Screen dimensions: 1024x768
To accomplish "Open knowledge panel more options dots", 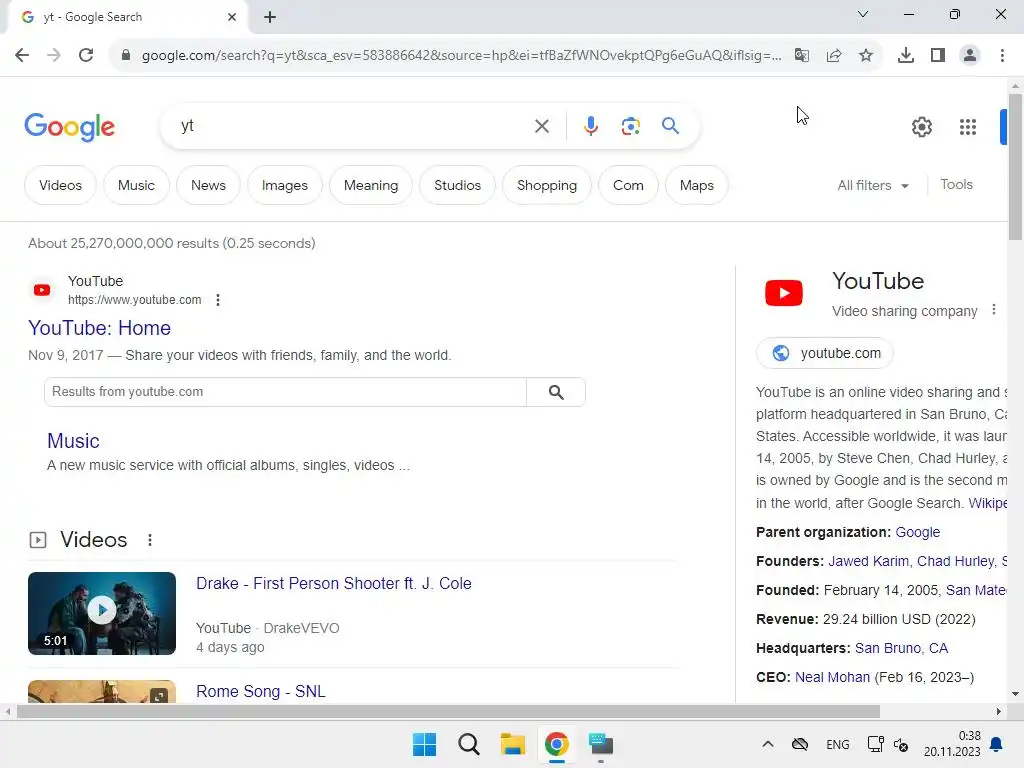I will (993, 310).
